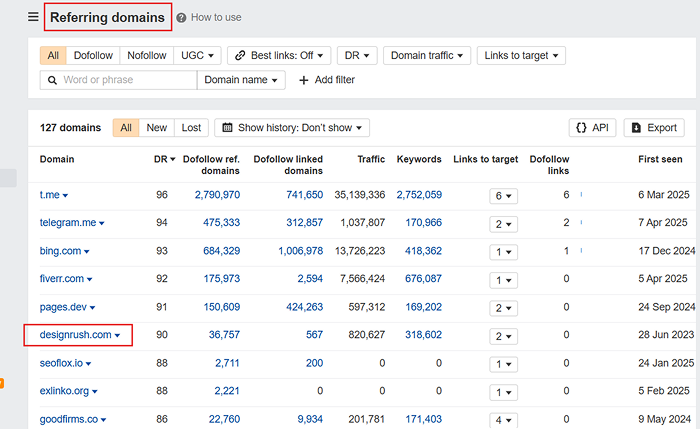Select the Dofollow filter
Viewport: 700px width, 429px height.
(93, 55)
